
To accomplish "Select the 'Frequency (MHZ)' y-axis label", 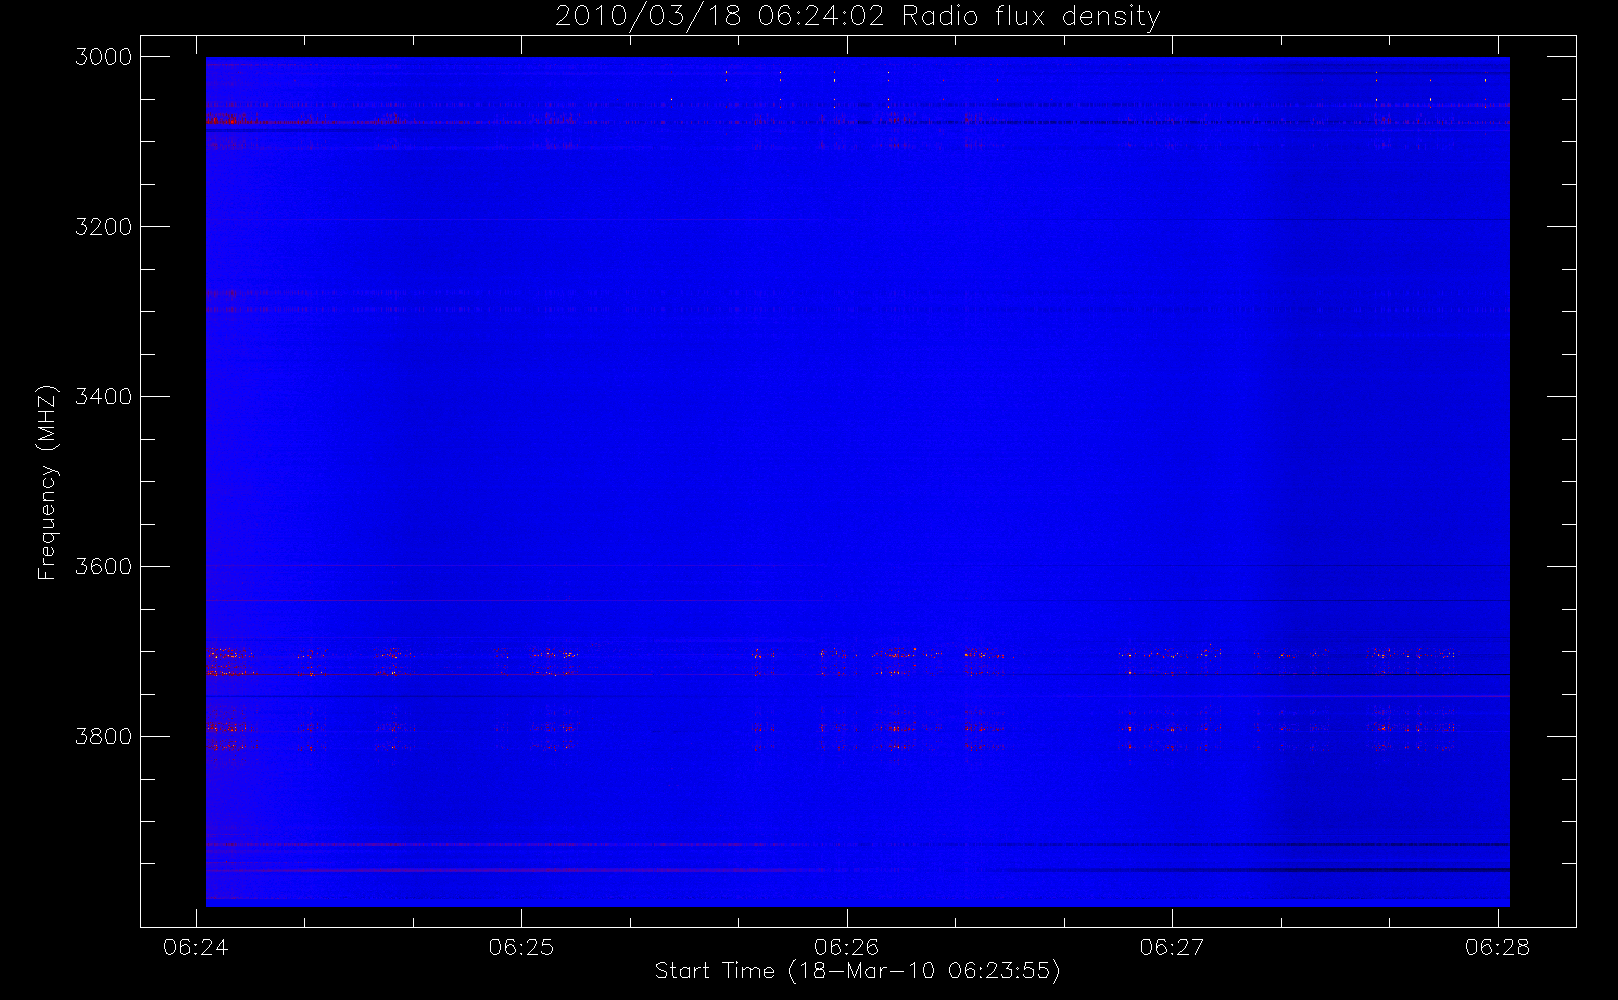I will coord(47,482).
